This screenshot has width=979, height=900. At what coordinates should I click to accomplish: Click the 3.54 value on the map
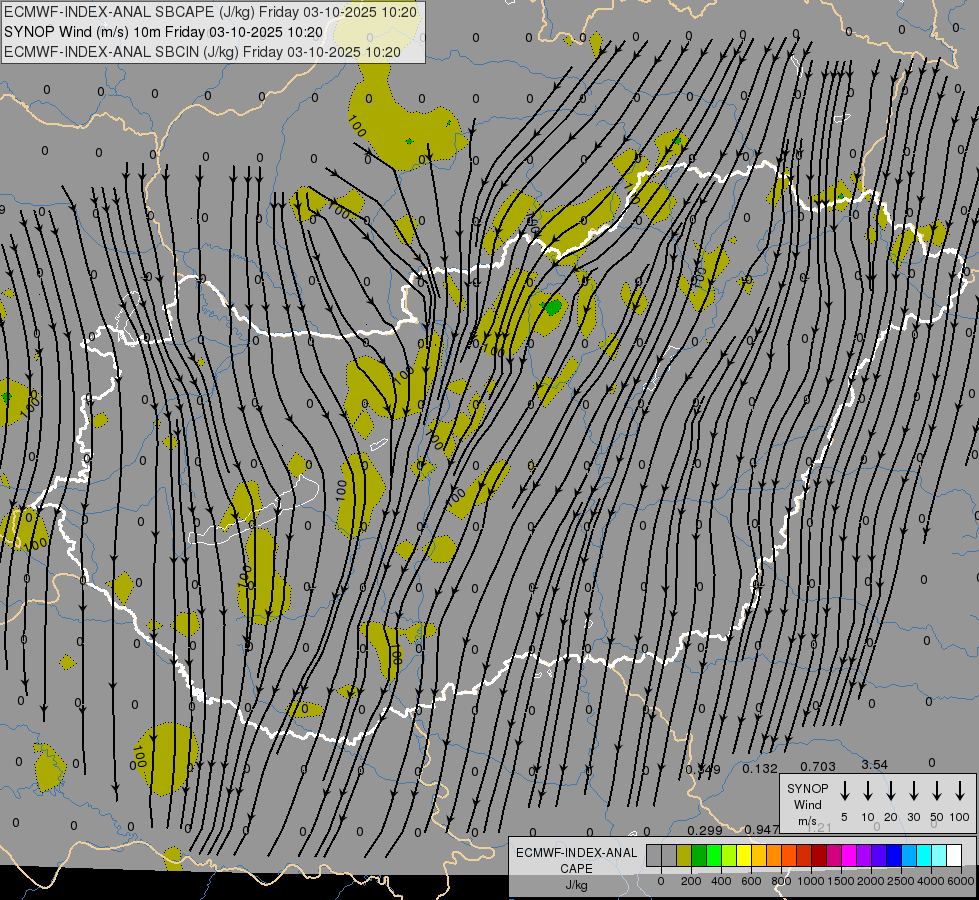[875, 764]
